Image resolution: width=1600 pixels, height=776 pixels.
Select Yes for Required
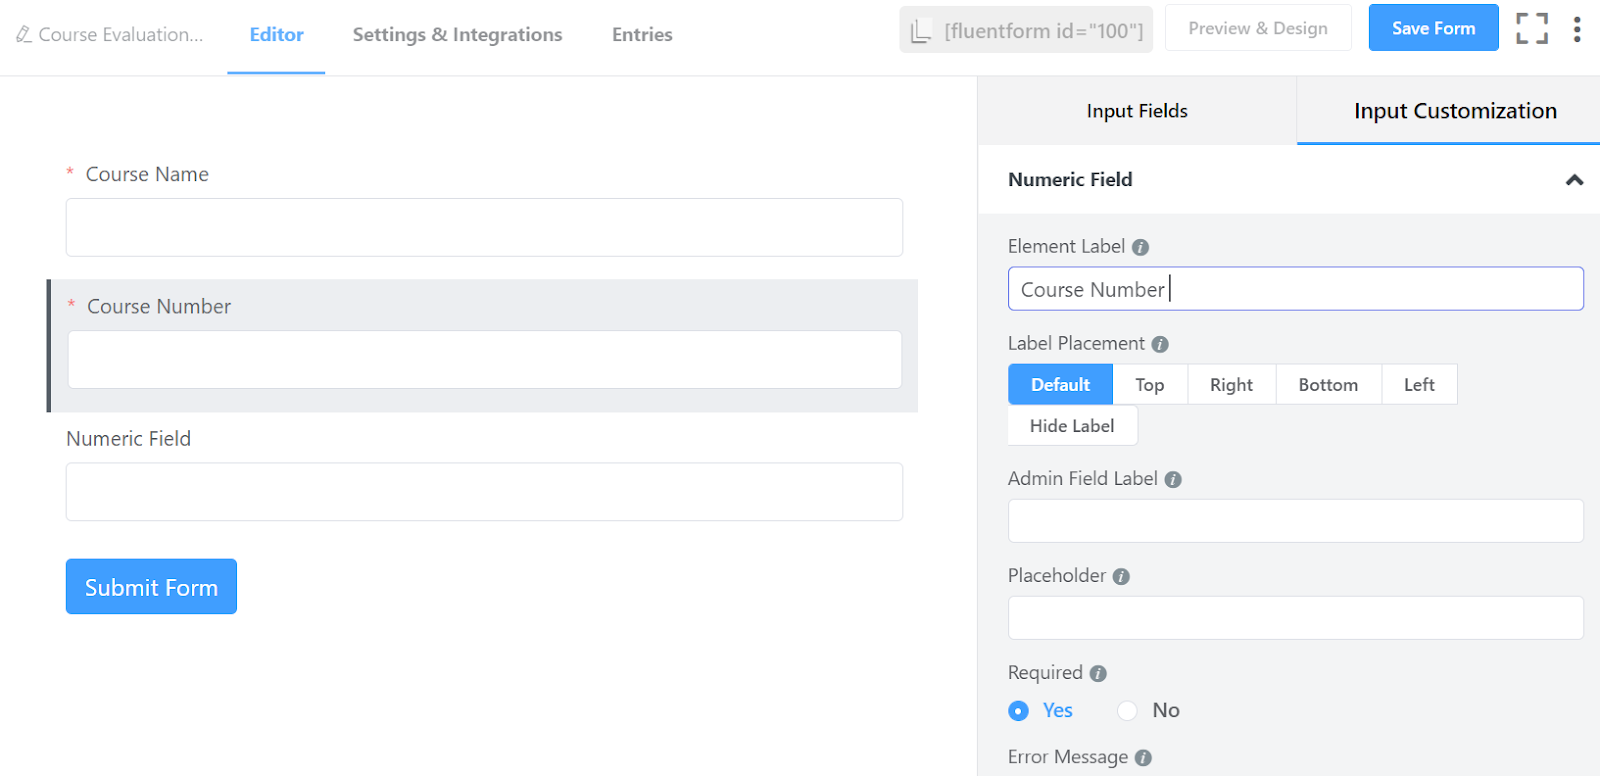pos(1040,710)
